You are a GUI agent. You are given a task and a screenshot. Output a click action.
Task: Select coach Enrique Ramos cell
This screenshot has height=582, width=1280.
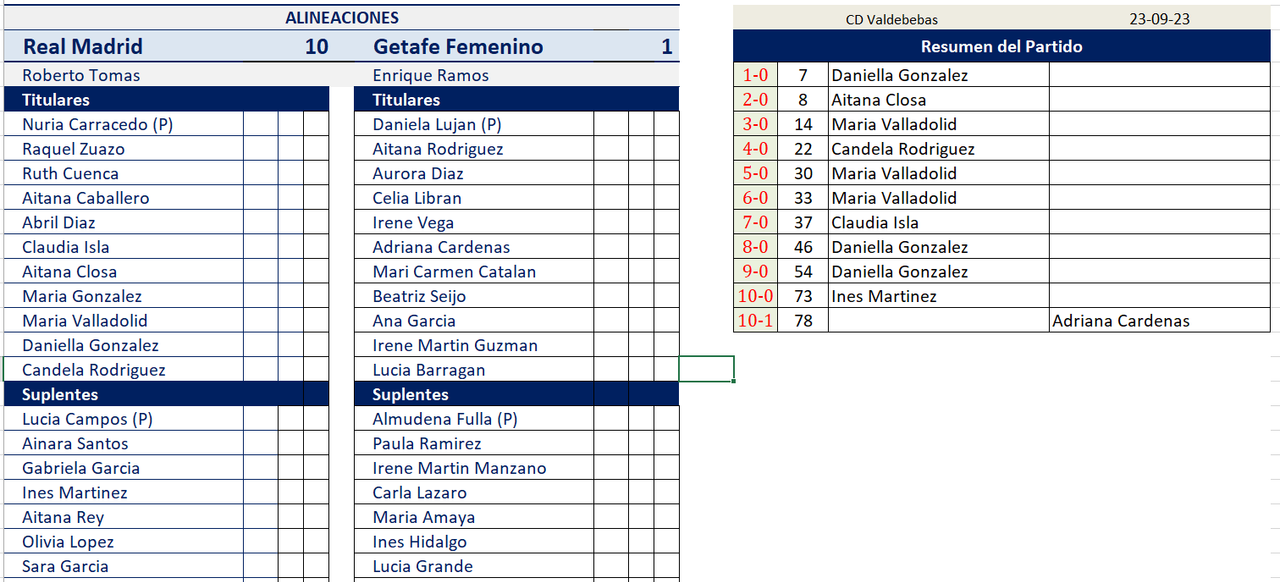(431, 75)
